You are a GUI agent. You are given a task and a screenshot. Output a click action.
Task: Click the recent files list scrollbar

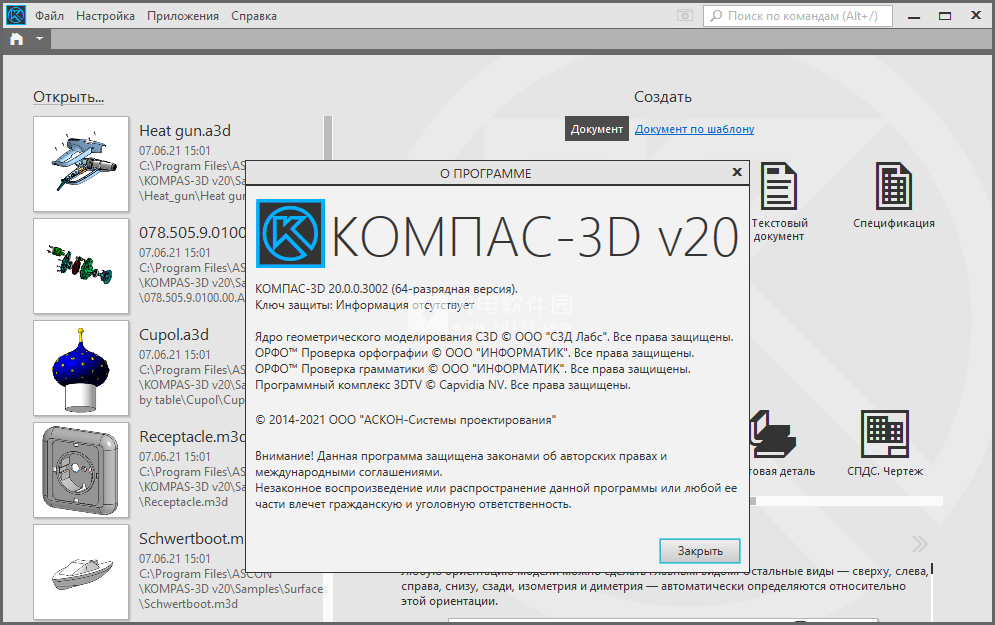[x=328, y=138]
